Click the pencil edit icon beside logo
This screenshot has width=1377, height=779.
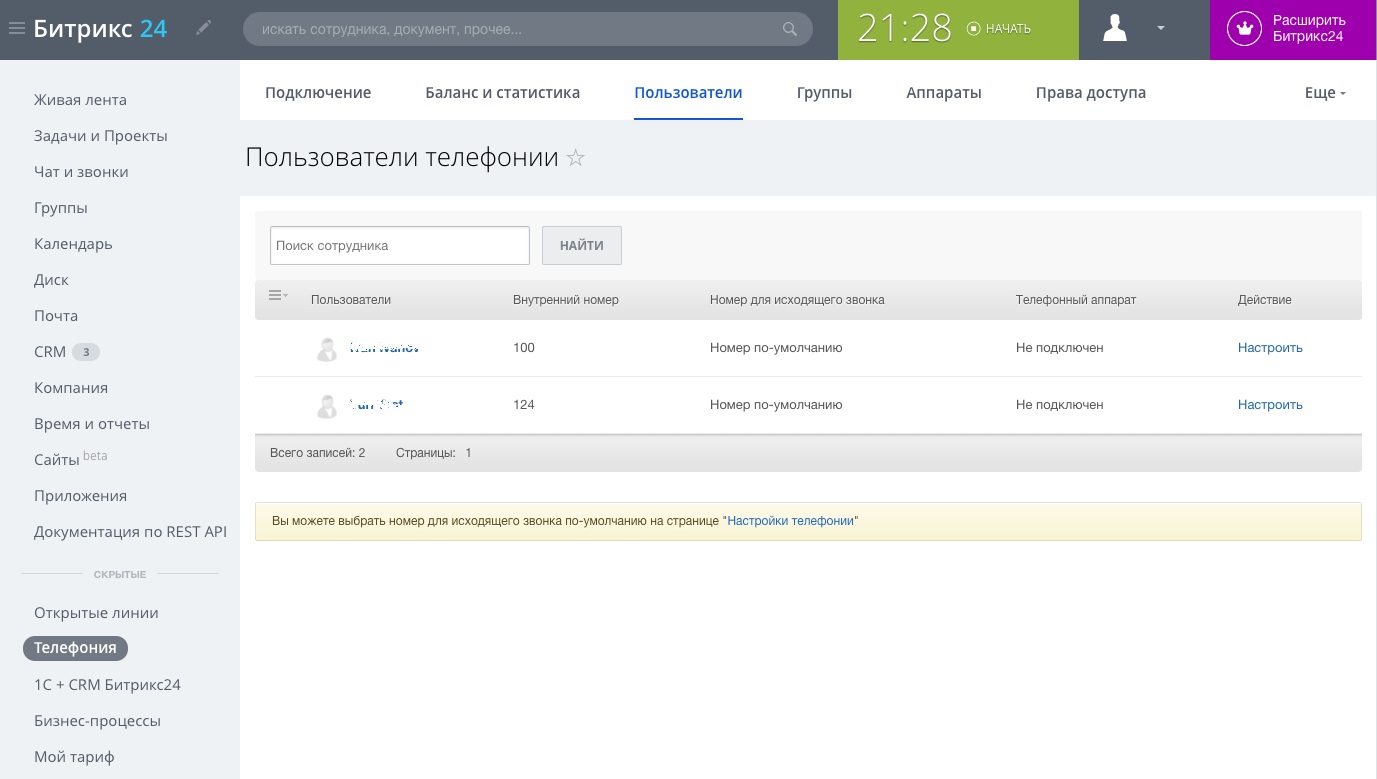click(x=204, y=28)
